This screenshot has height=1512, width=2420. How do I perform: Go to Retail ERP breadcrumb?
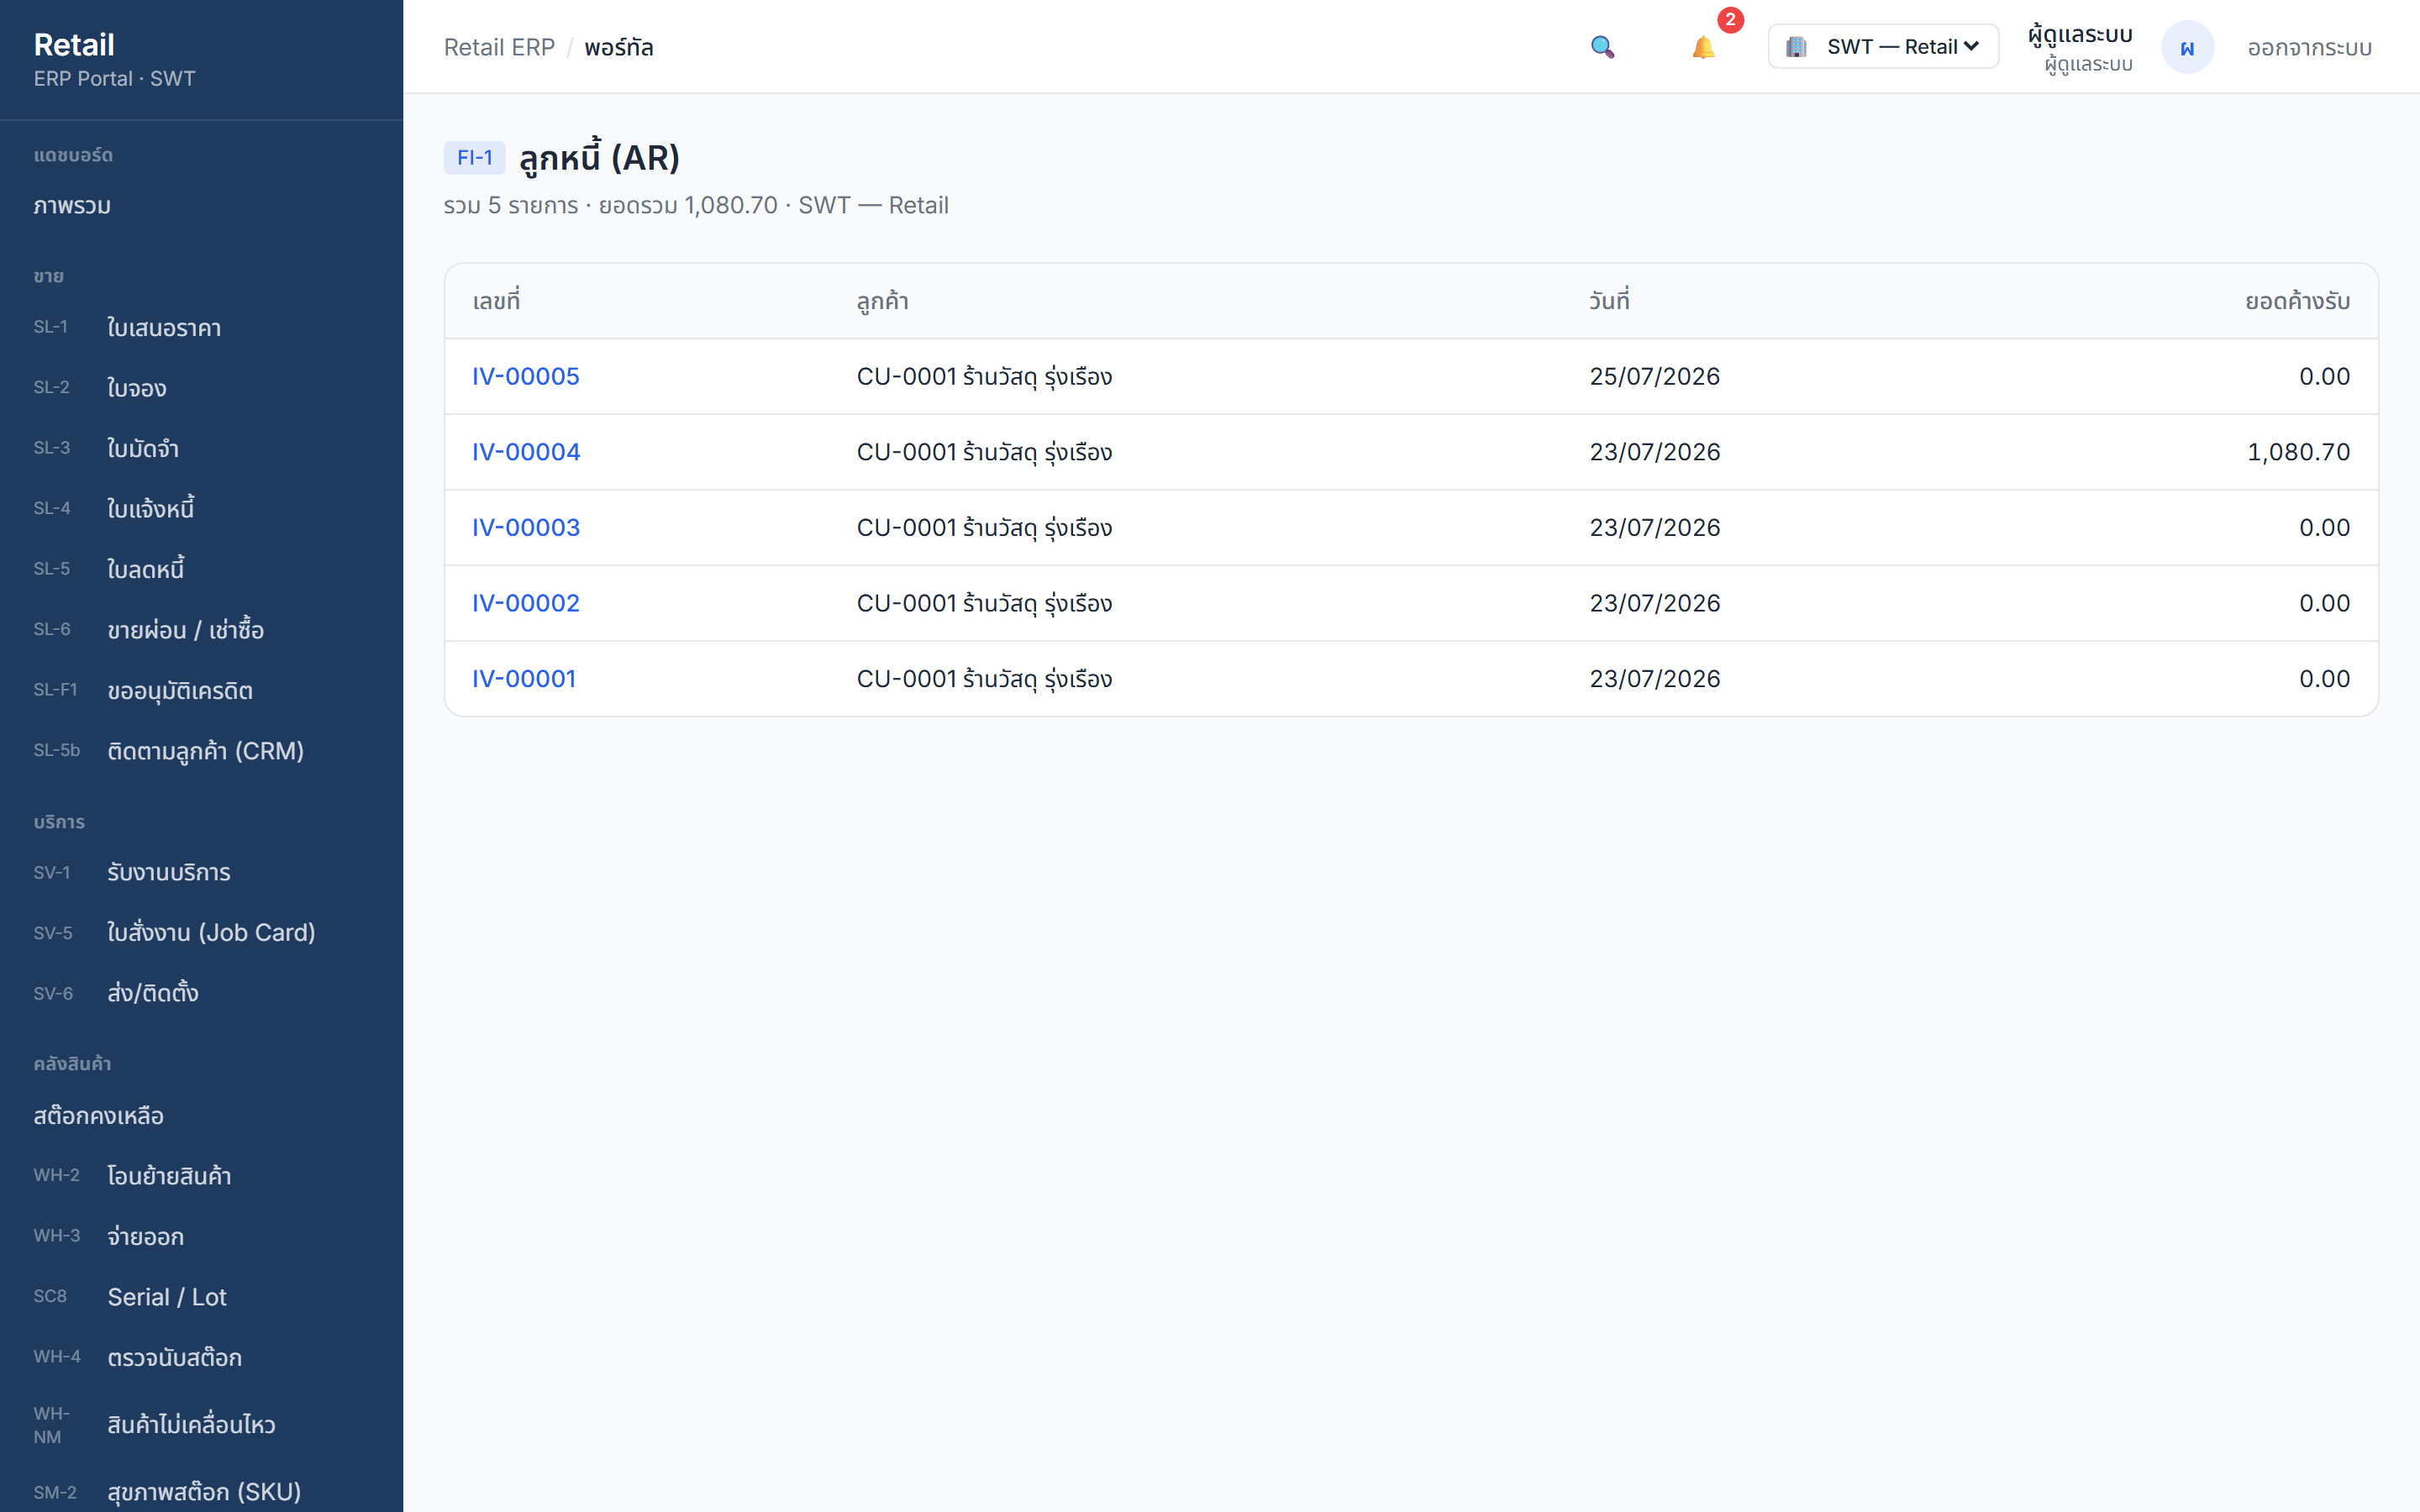click(499, 47)
